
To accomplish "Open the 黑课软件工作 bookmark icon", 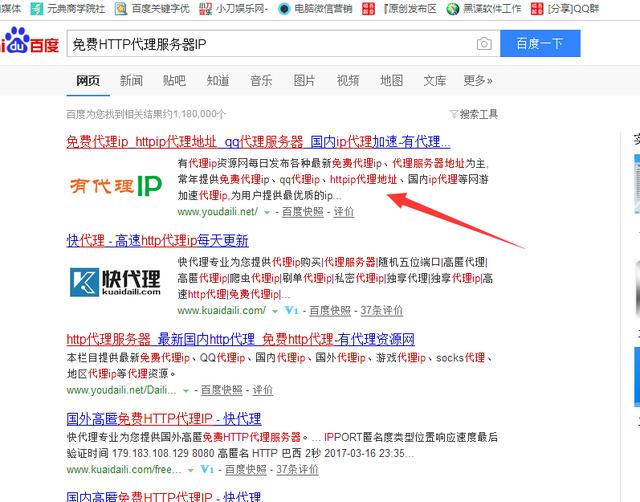I will (x=453, y=9).
